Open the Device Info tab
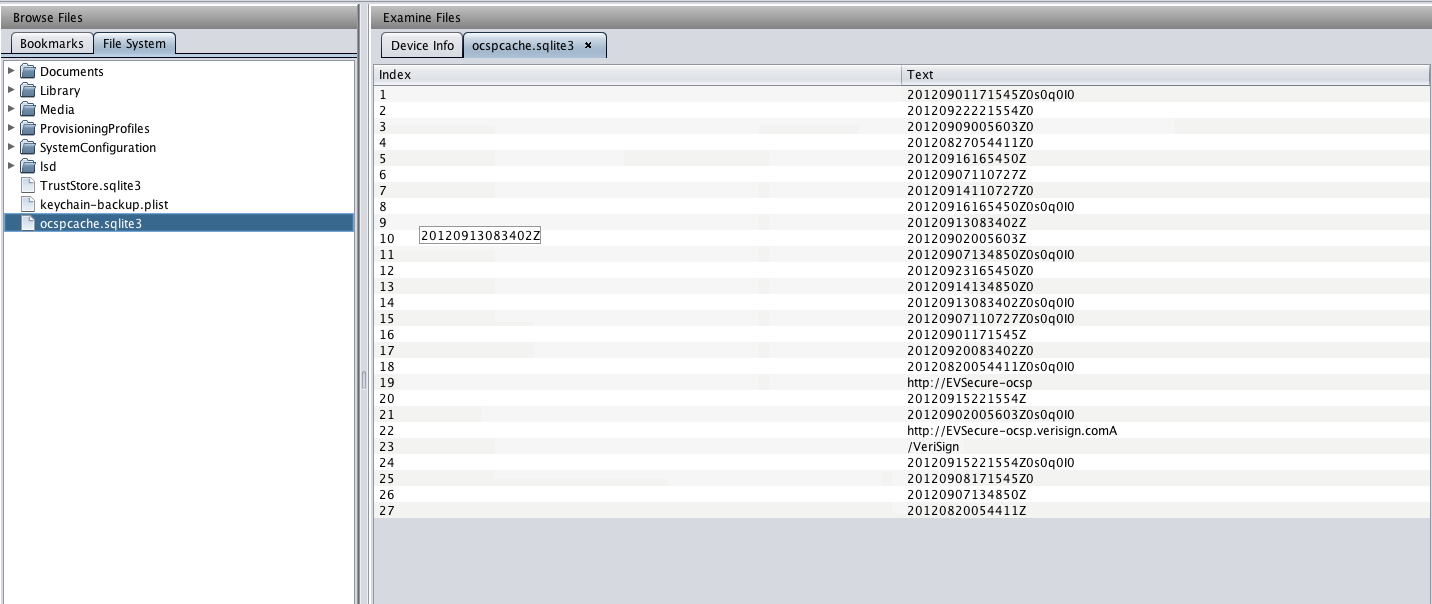This screenshot has width=1432, height=604. [422, 45]
